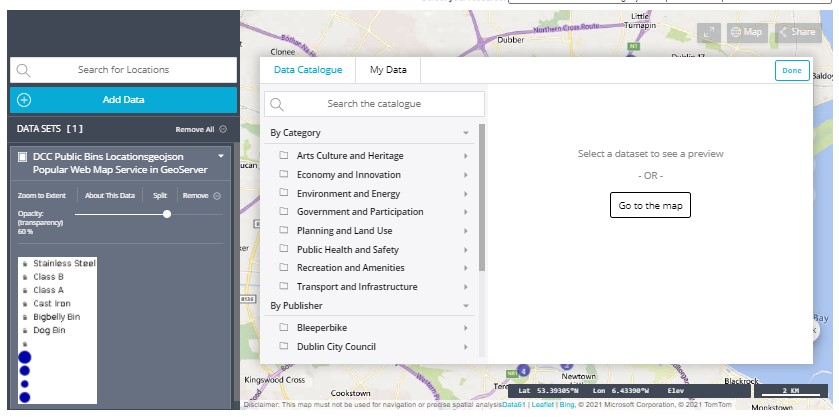Click magnifier icon in Search for Locations
This screenshot has width=839, height=417.
24,70
